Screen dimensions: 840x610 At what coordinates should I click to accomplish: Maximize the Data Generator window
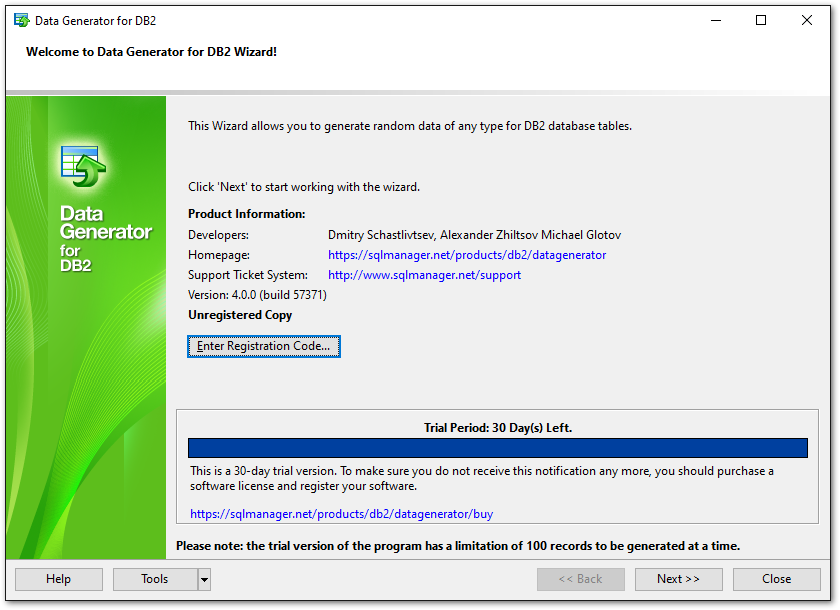[x=761, y=20]
